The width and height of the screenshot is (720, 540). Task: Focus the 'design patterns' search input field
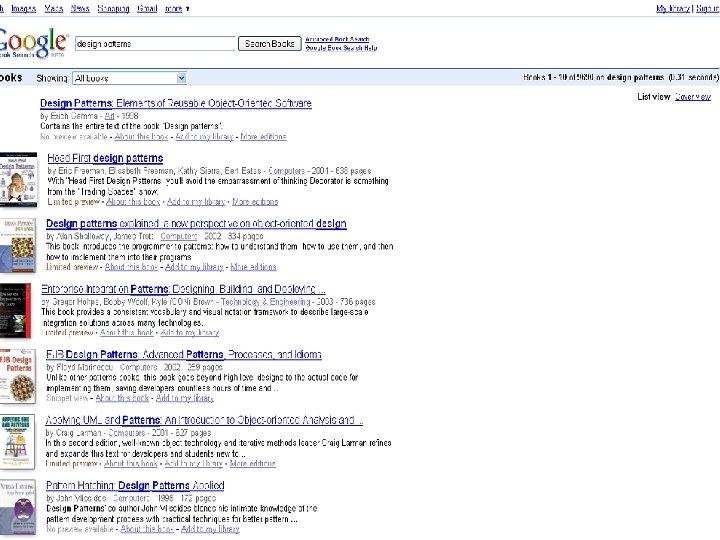155,44
